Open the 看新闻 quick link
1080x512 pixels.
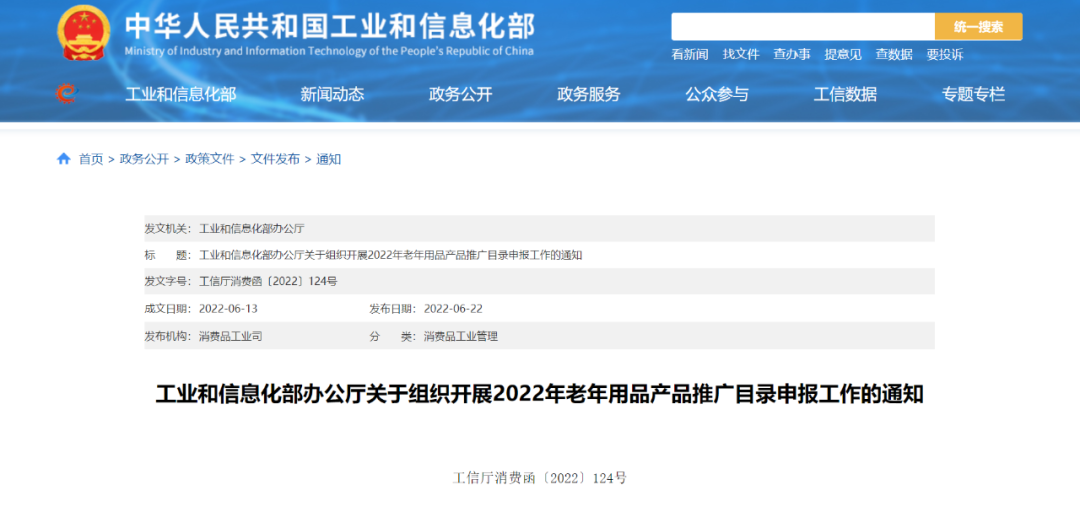point(690,55)
